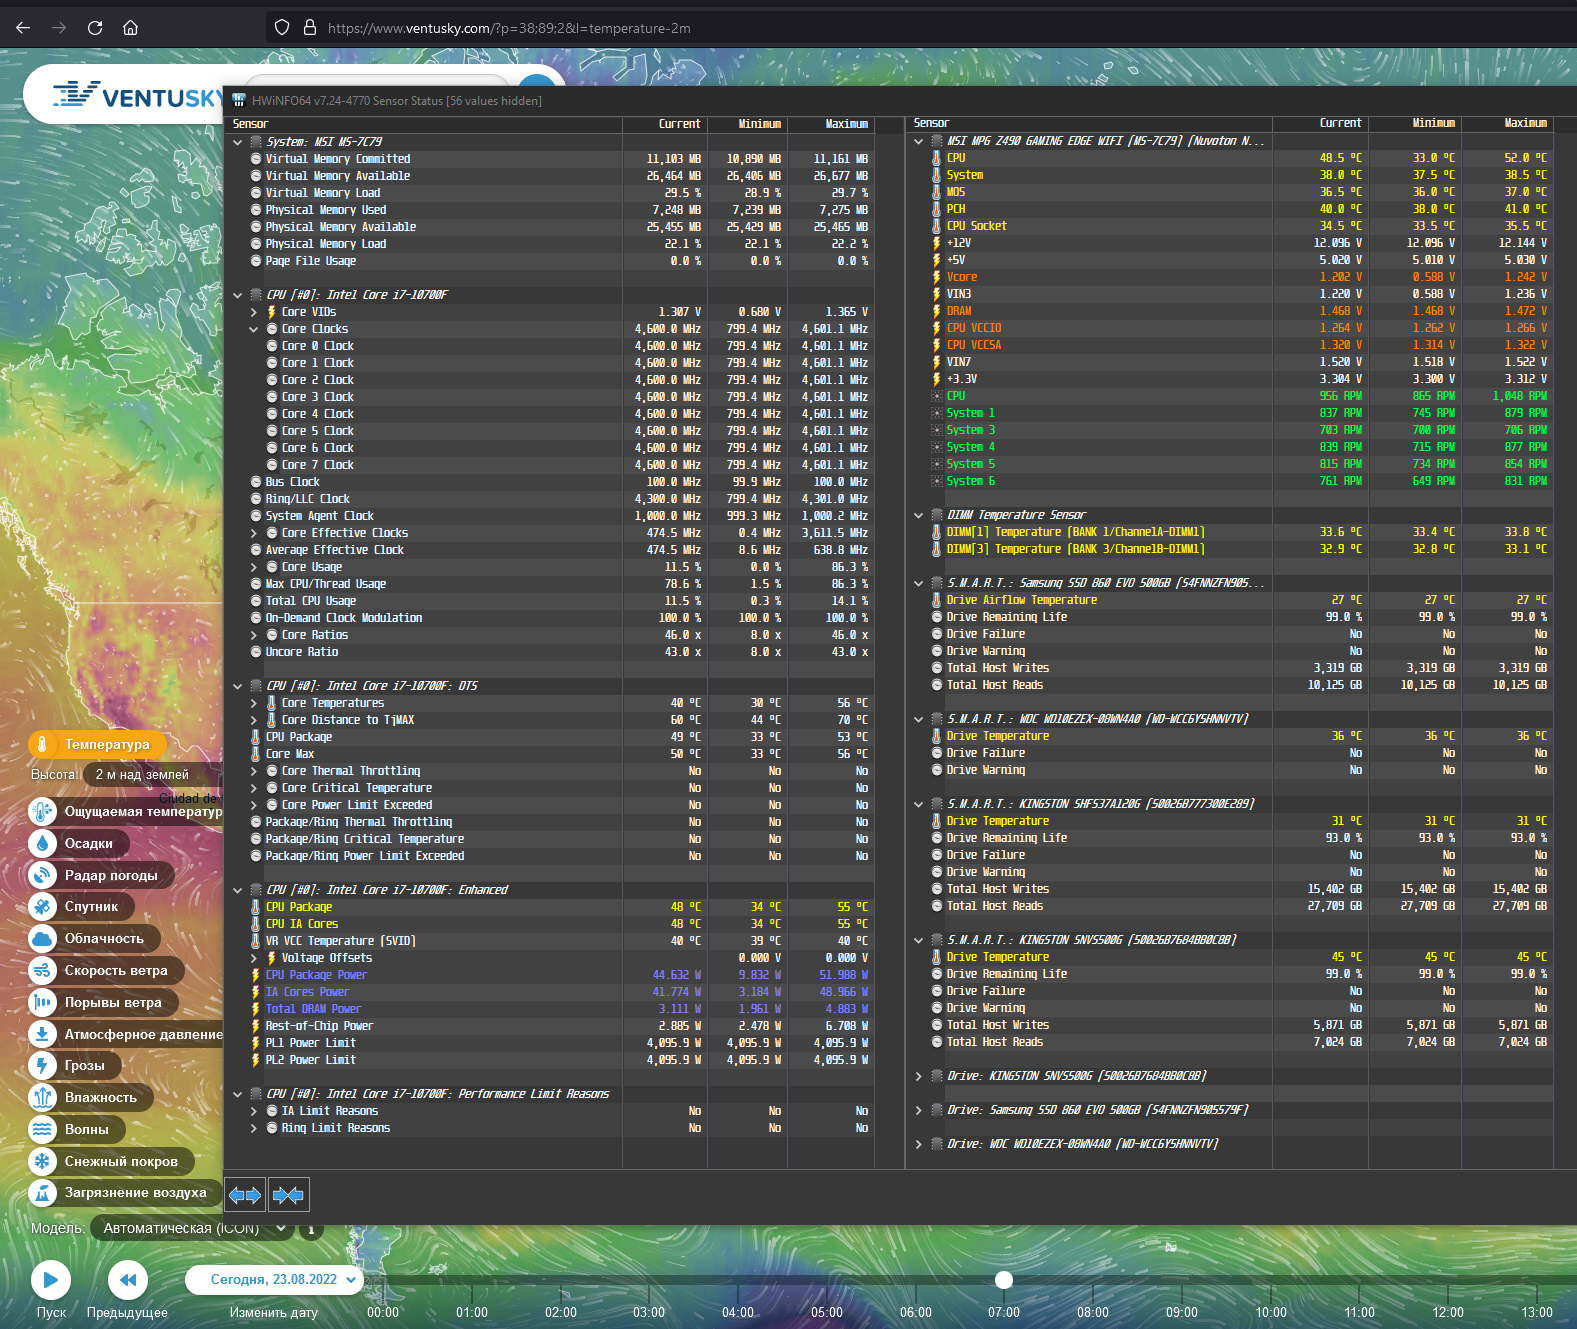Collapse the System: MSI MS-7C79 group
Viewport: 1577px width, 1329px height.
[x=237, y=142]
